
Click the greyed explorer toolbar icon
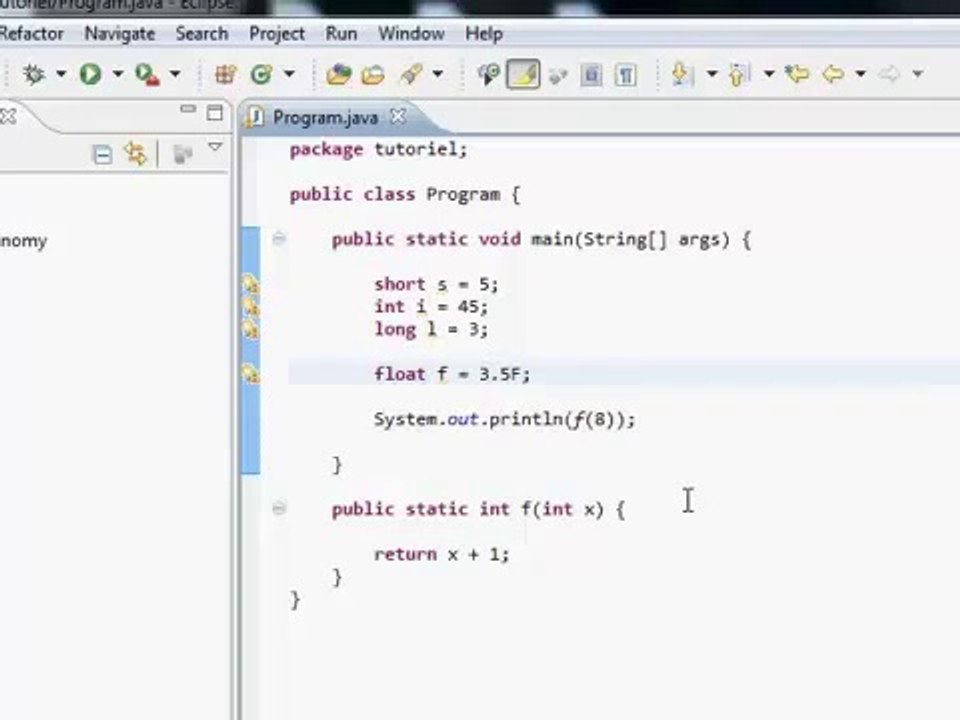coord(182,154)
